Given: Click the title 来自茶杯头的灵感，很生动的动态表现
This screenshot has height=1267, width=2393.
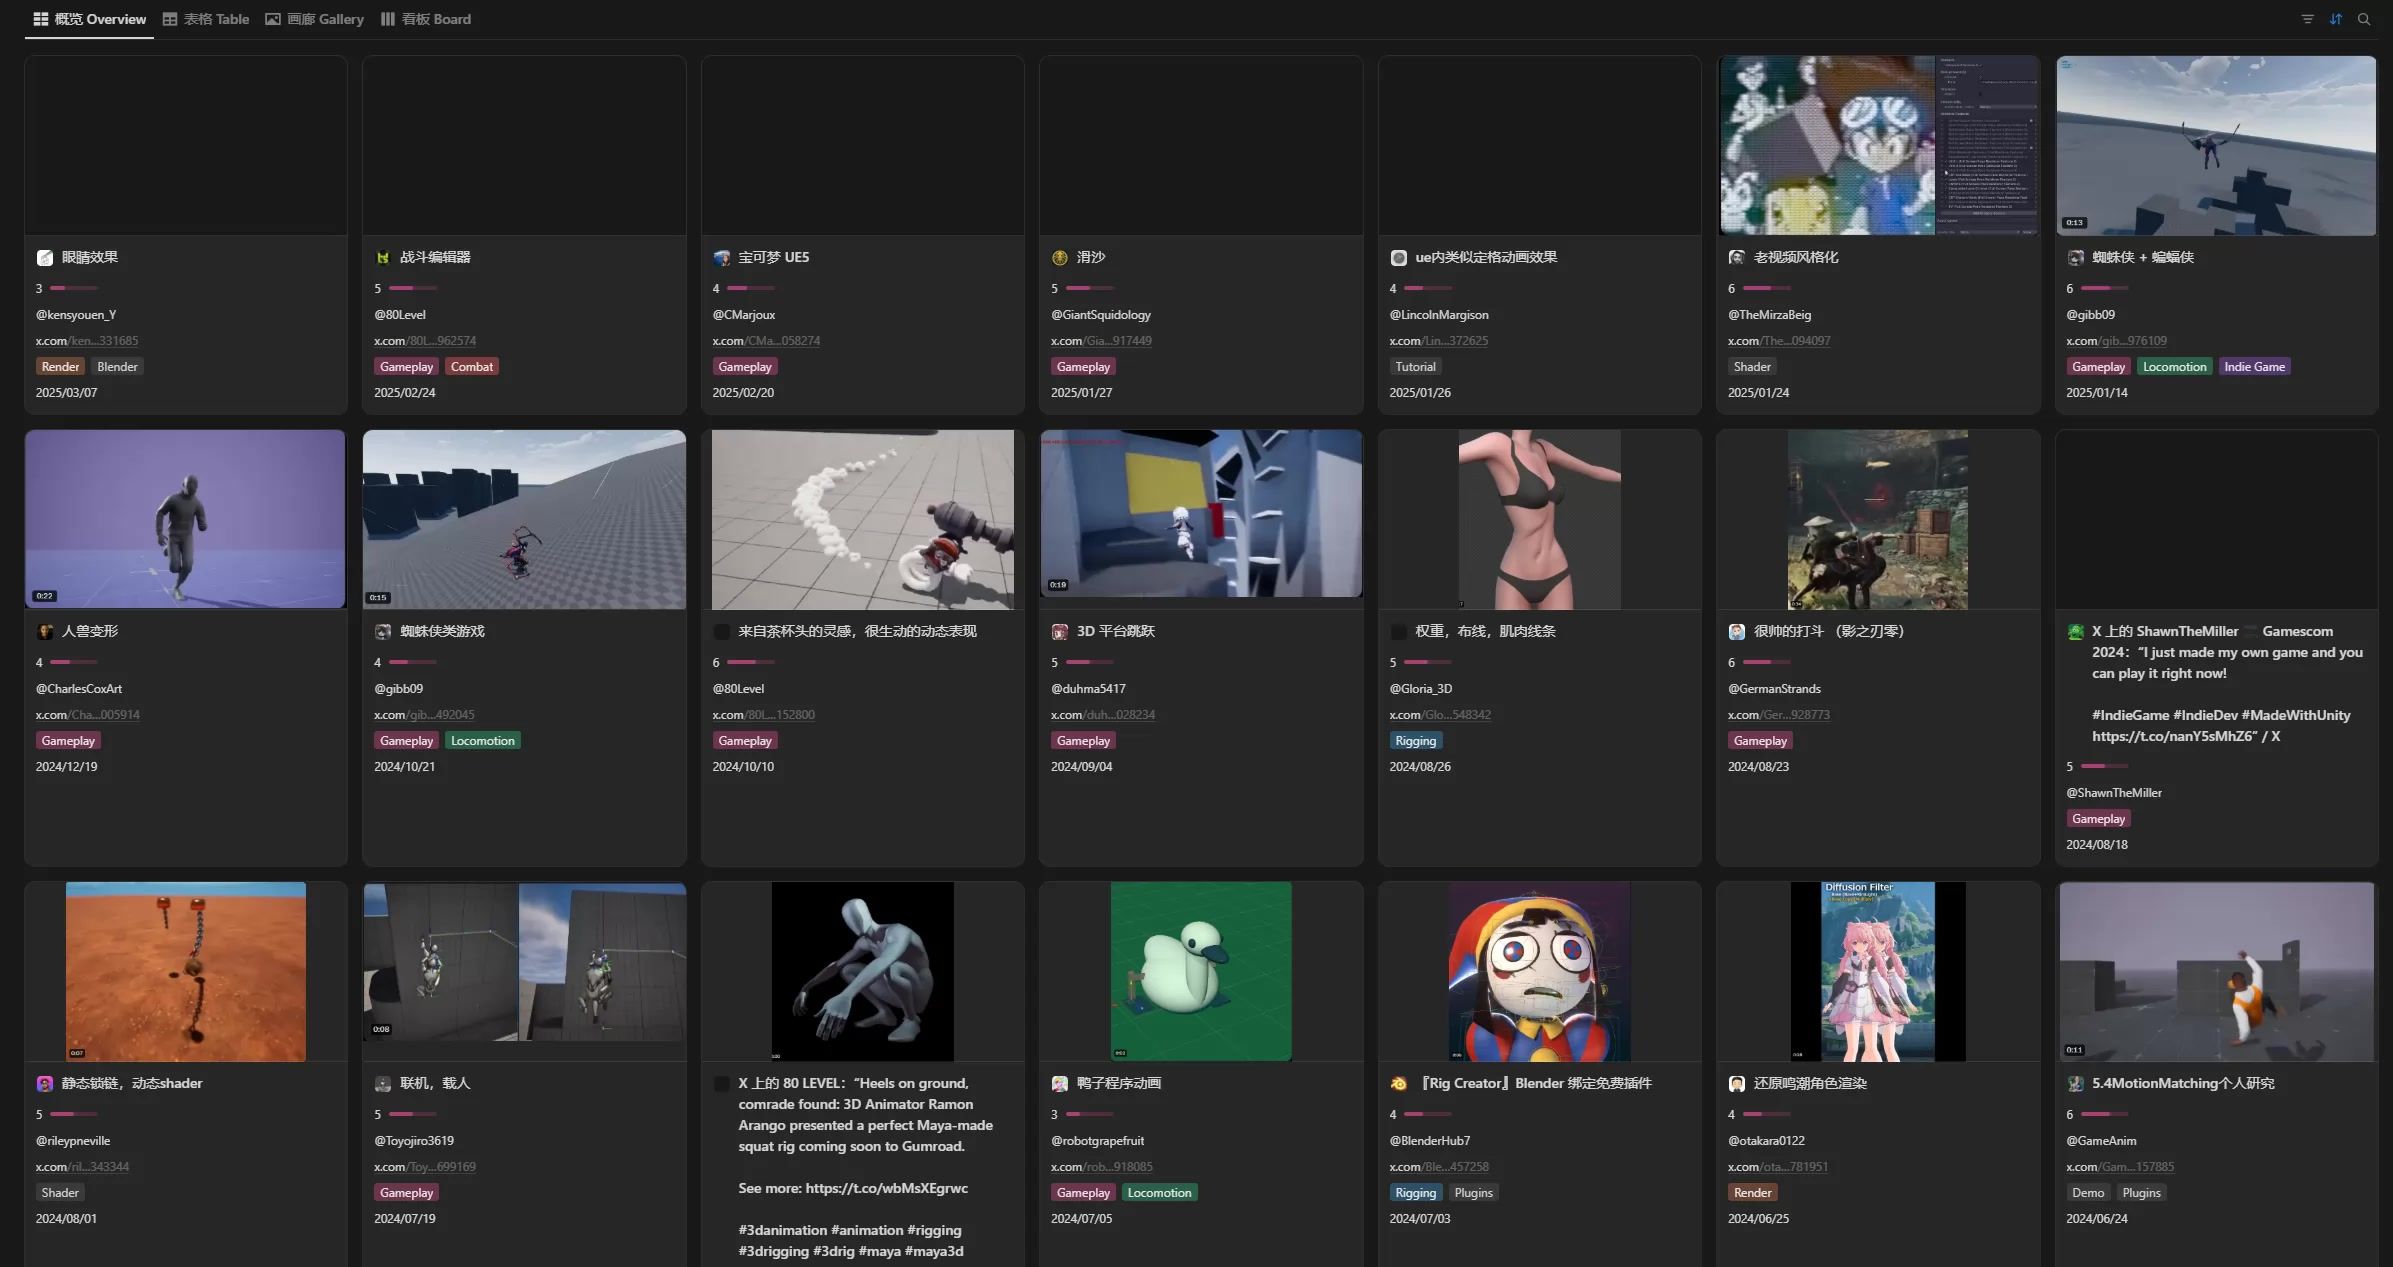Looking at the screenshot, I should (857, 632).
